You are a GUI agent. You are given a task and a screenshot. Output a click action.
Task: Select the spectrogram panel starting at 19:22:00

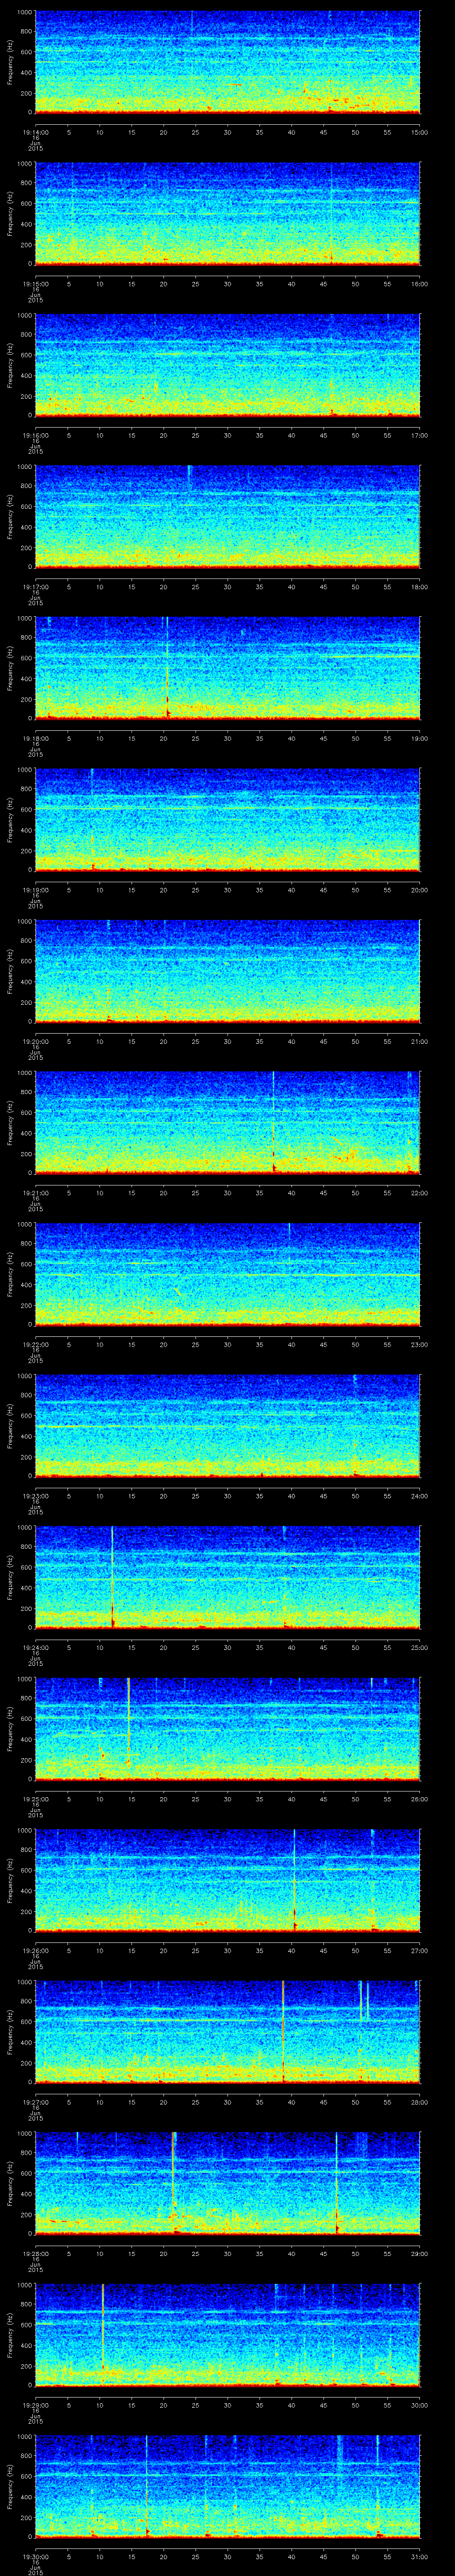[227, 1274]
